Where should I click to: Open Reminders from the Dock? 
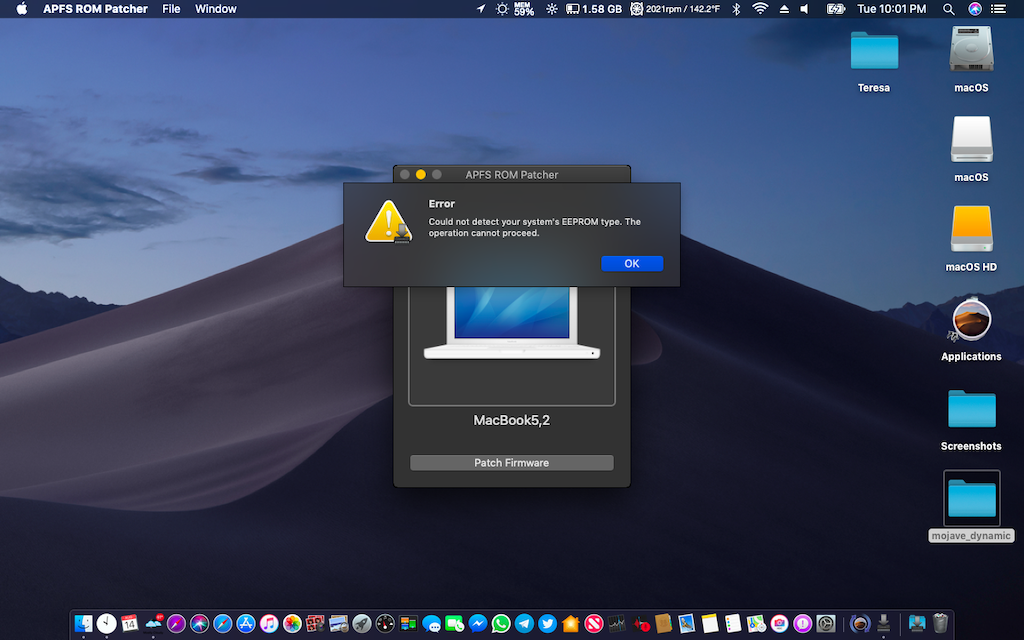coord(733,624)
